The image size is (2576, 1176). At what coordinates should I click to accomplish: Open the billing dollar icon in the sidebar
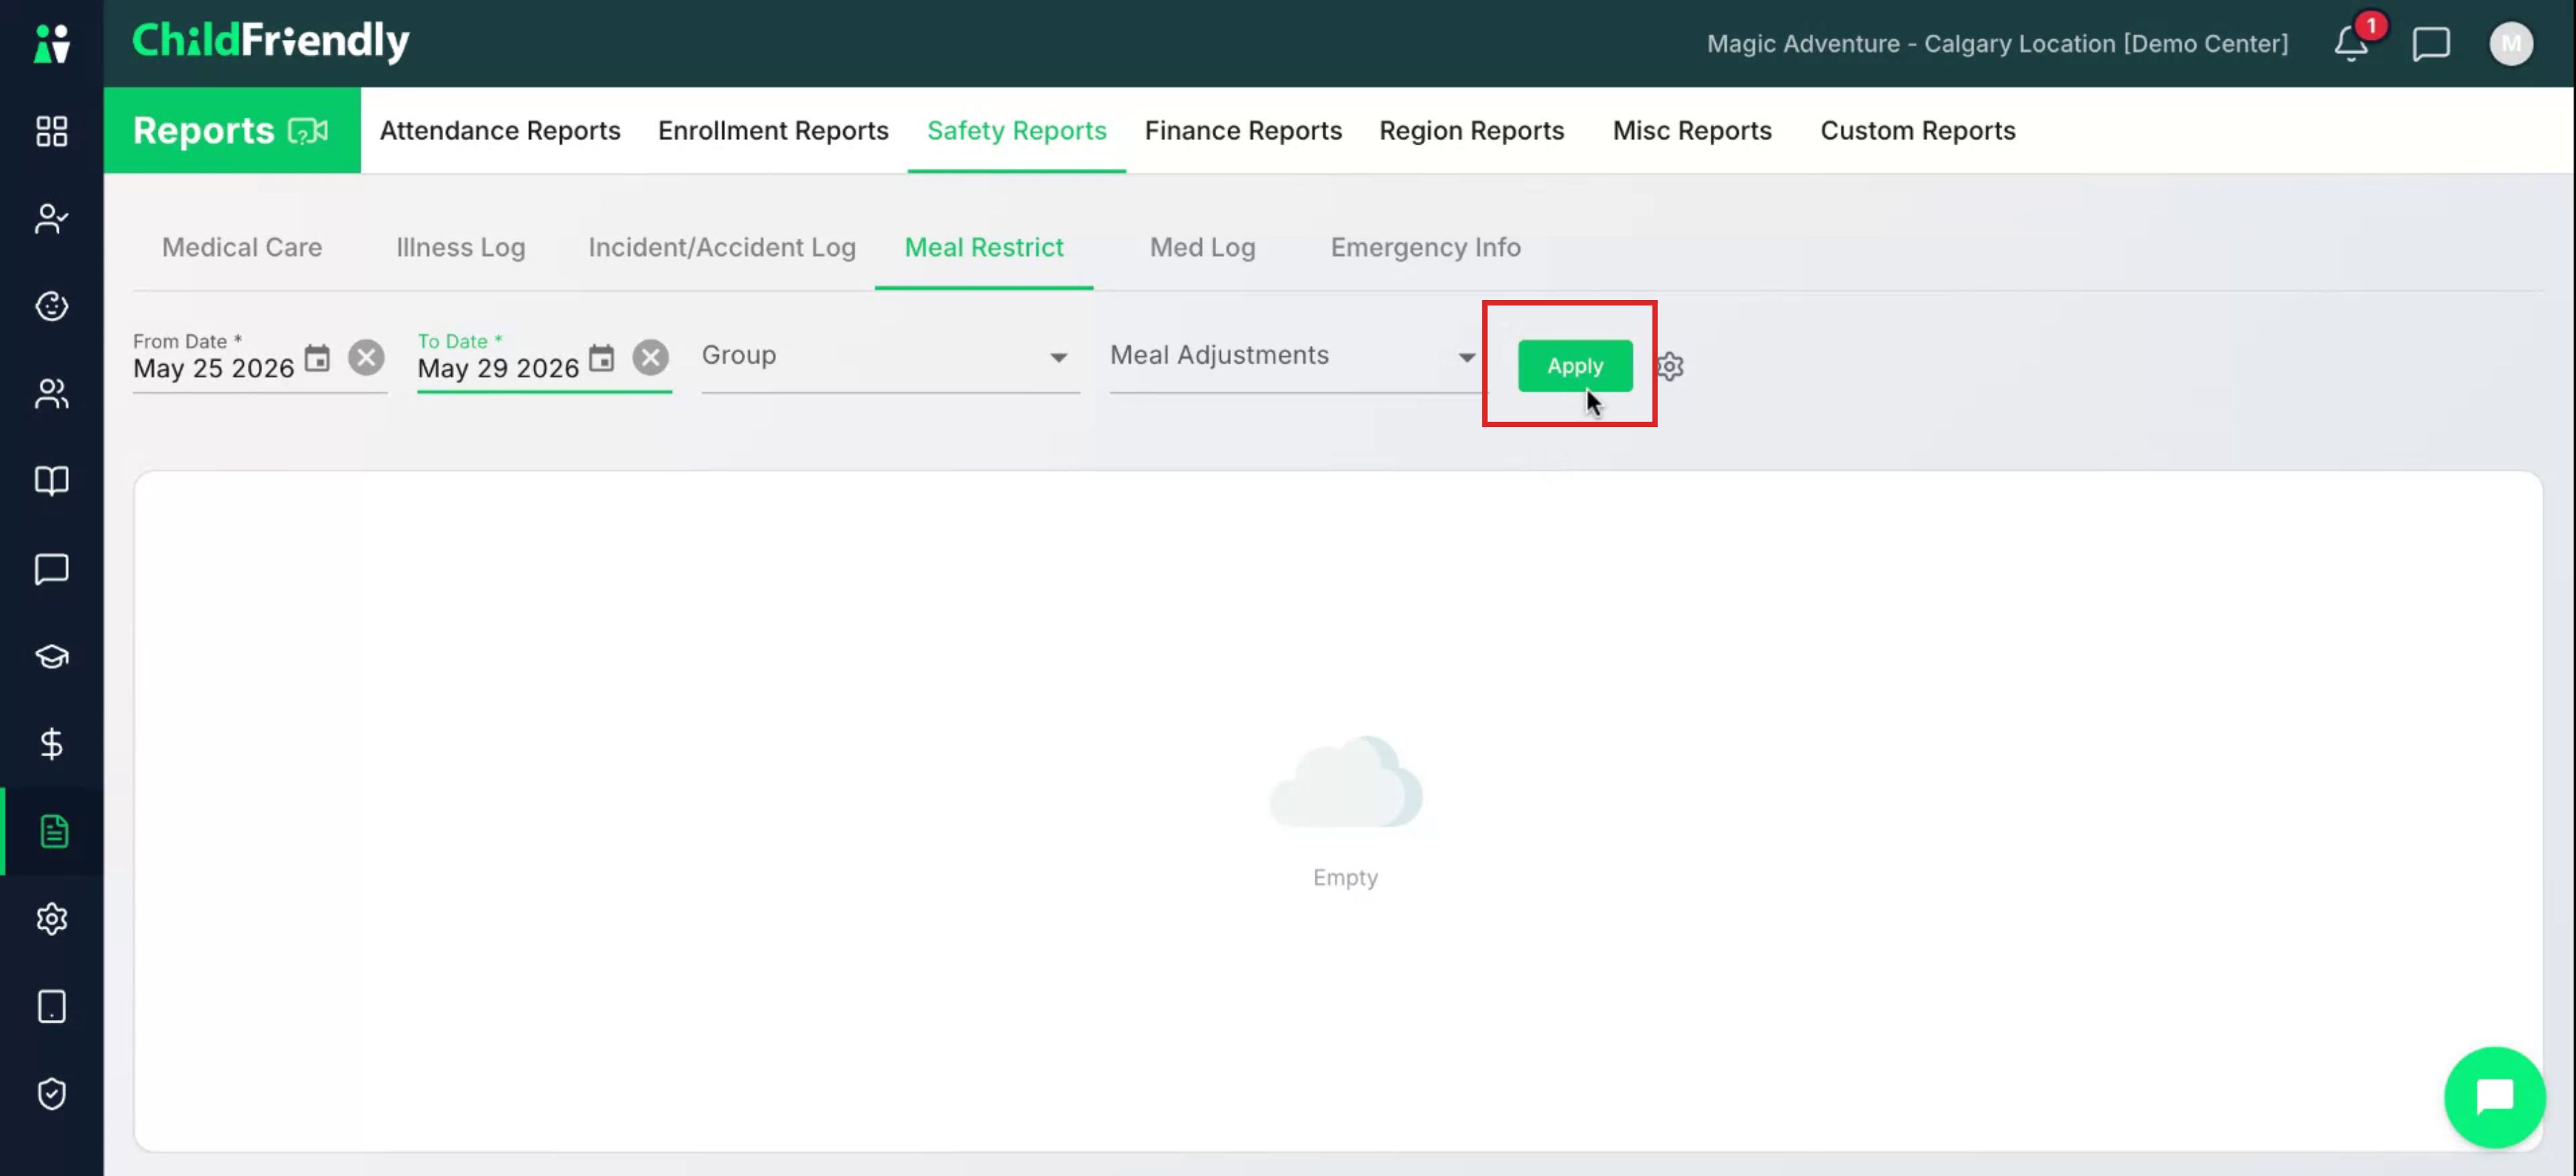click(x=52, y=744)
